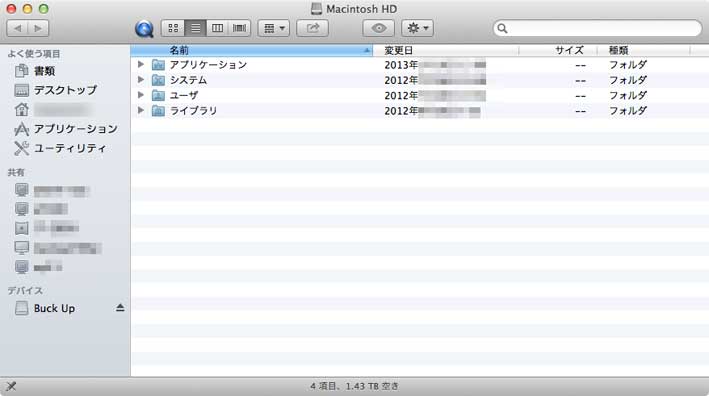
Task: Open the blue Q app icon in toolbar
Action: pos(144,28)
